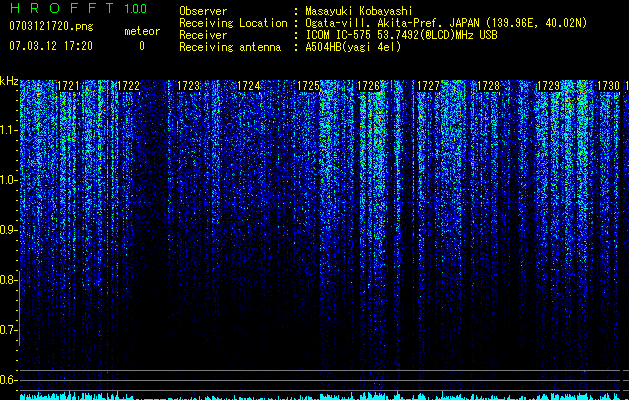Click the date stamp 07.03.12 17:20

(x=51, y=46)
